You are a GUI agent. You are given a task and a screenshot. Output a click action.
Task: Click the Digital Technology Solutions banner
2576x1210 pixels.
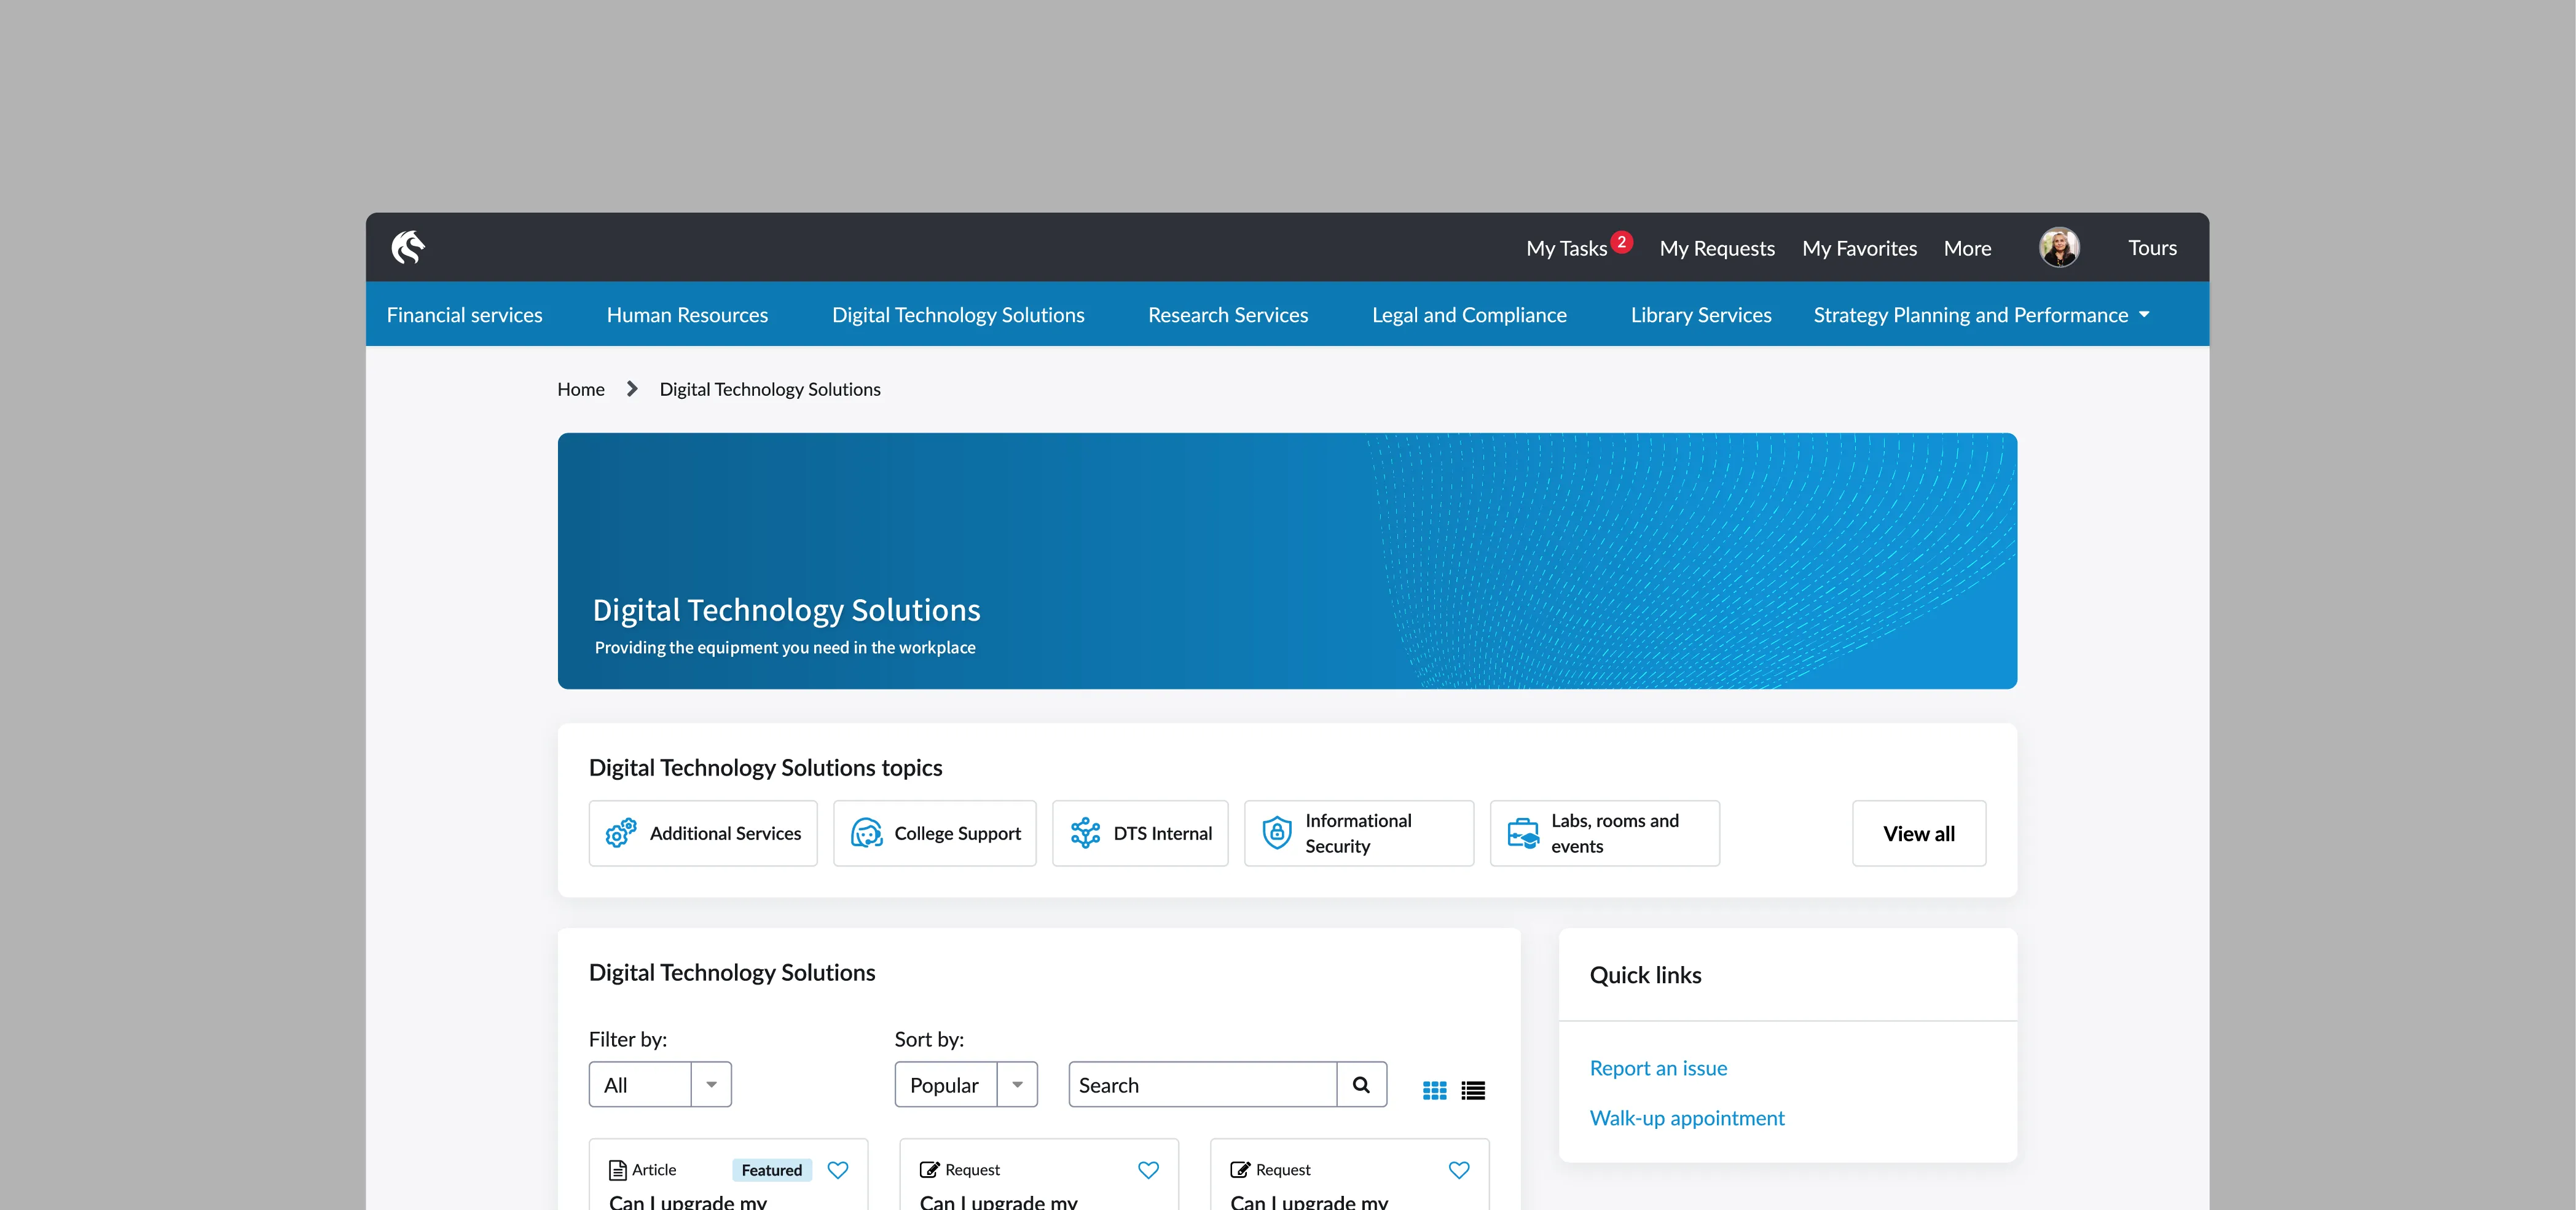pos(1287,561)
